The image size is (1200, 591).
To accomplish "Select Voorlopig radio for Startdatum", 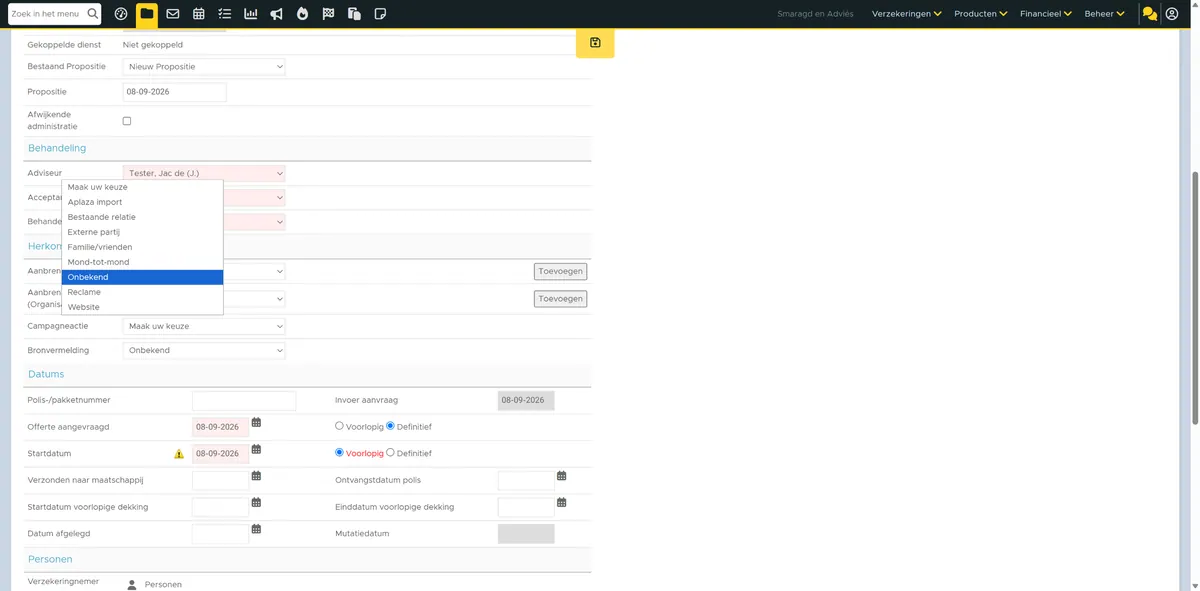I will [339, 453].
